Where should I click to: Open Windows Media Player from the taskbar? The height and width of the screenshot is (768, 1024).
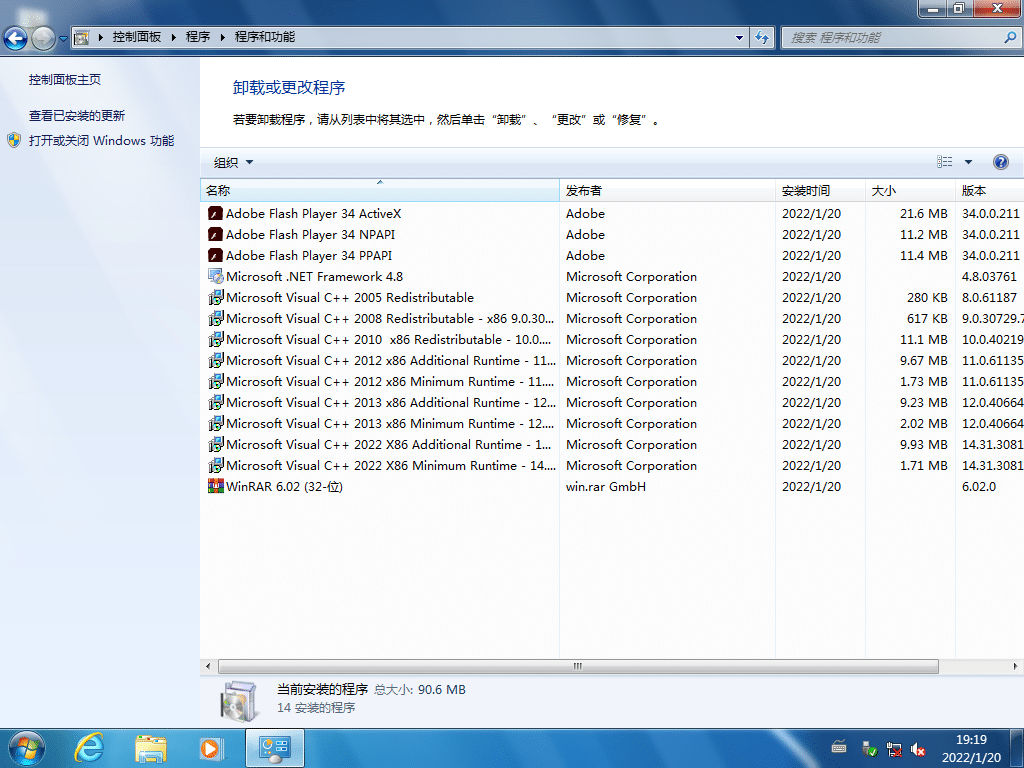(x=211, y=748)
